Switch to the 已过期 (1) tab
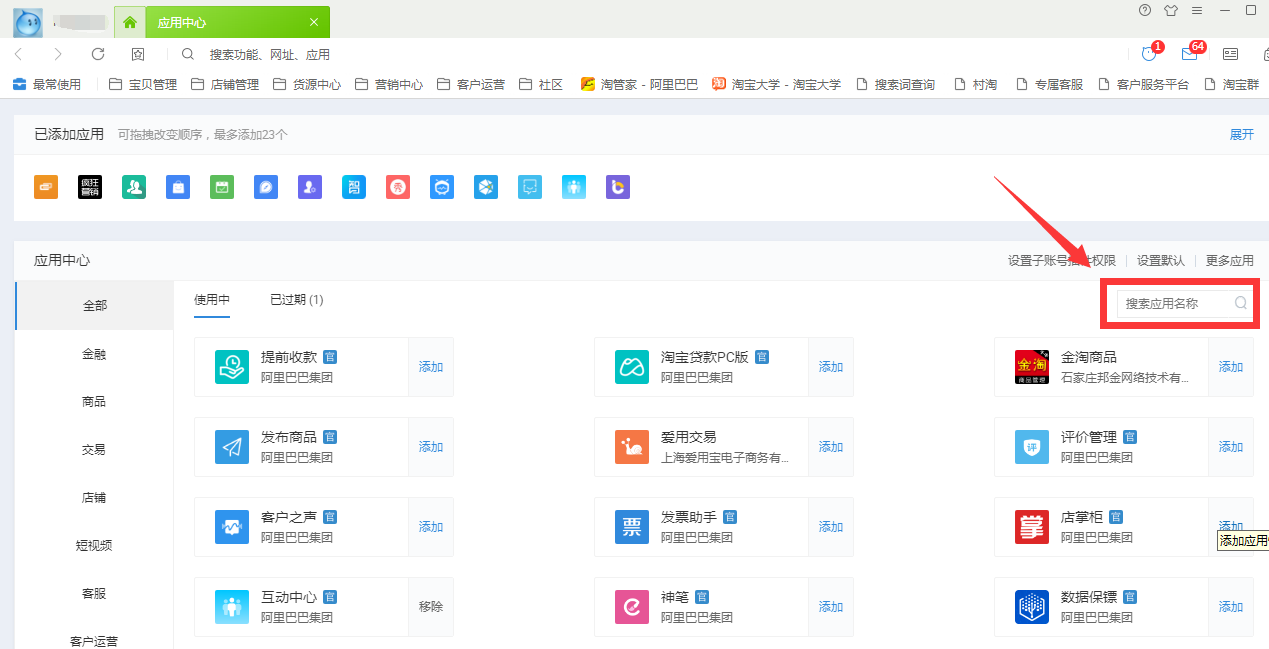The image size is (1269, 649). click(x=297, y=299)
